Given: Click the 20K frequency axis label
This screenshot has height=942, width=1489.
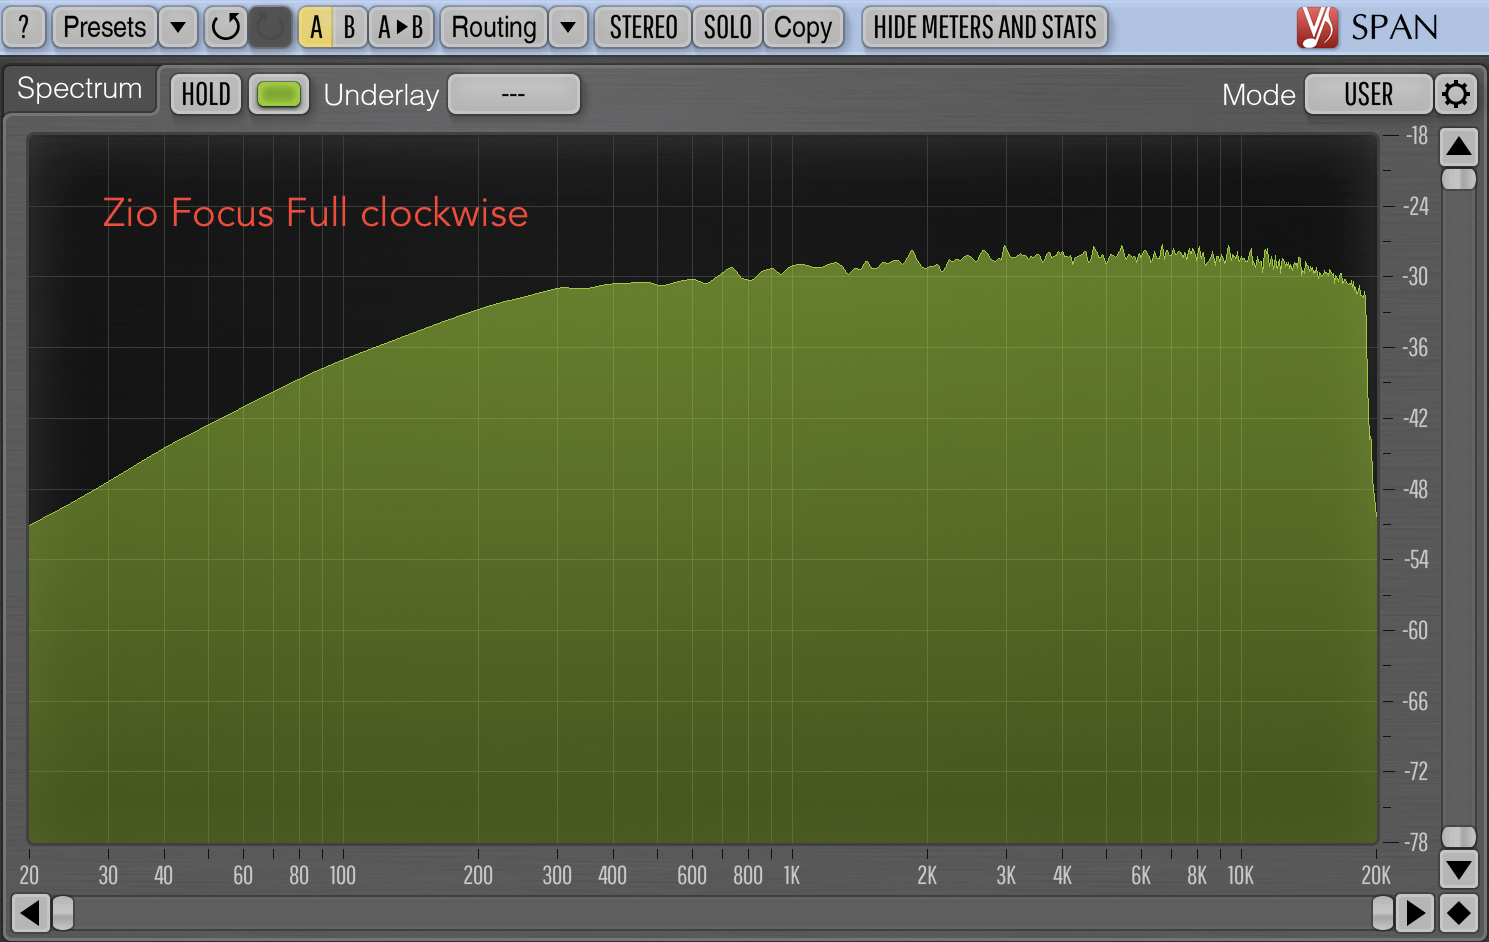Looking at the screenshot, I should coord(1376,876).
